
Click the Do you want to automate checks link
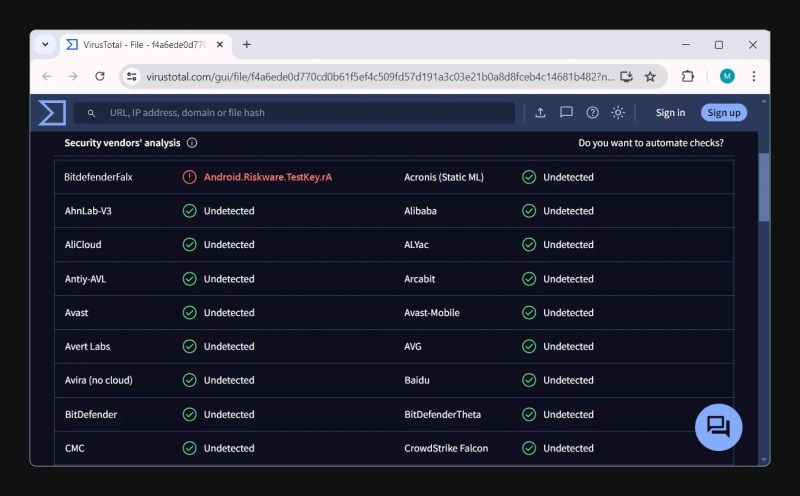coord(651,143)
